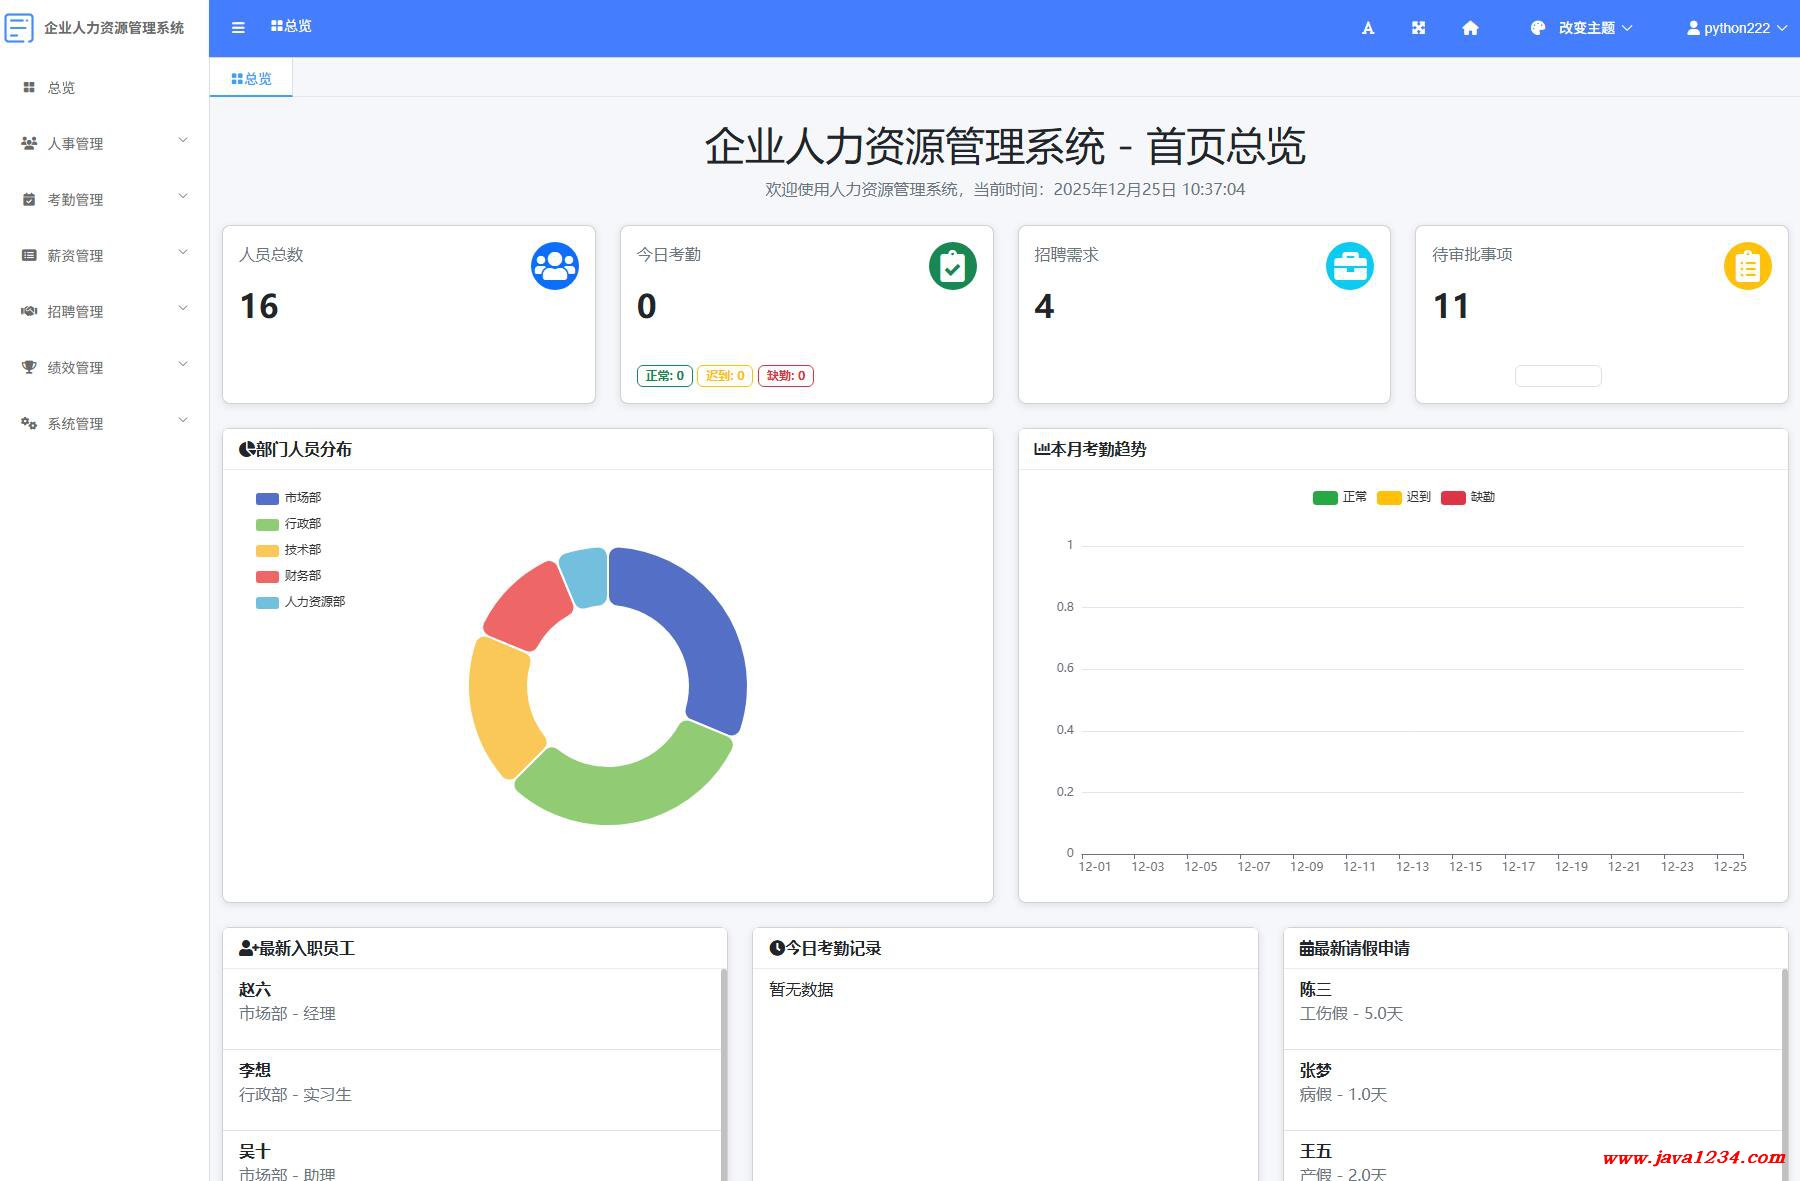Click the font size A icon
The image size is (1800, 1181).
(x=1368, y=28)
